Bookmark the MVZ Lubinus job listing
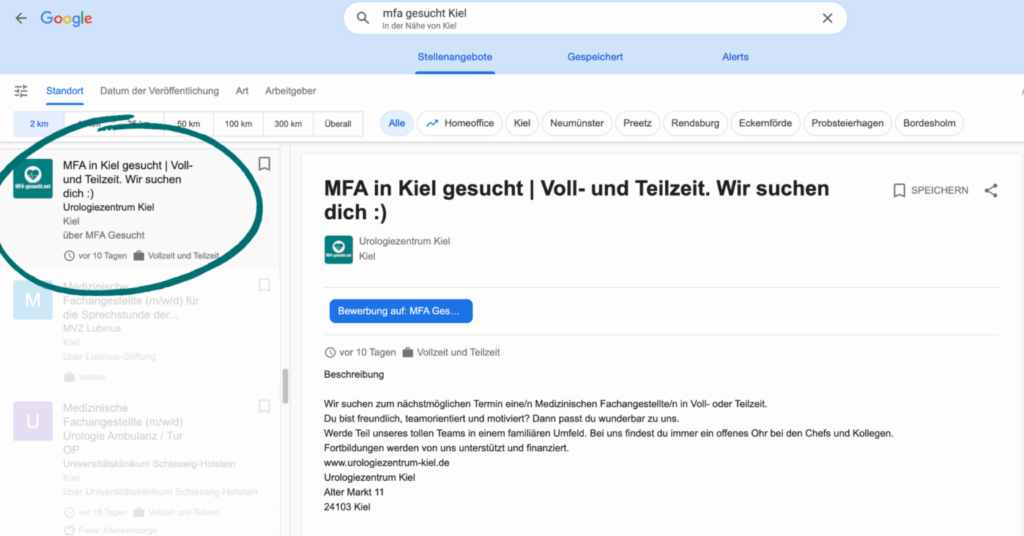 click(264, 286)
